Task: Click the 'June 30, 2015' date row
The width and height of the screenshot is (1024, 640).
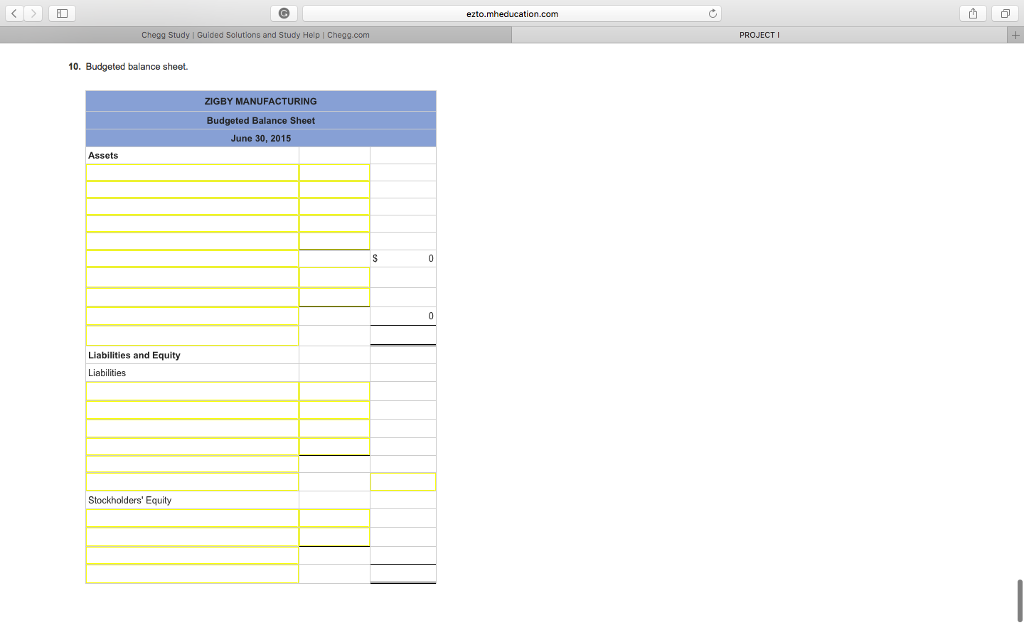Action: (x=261, y=138)
